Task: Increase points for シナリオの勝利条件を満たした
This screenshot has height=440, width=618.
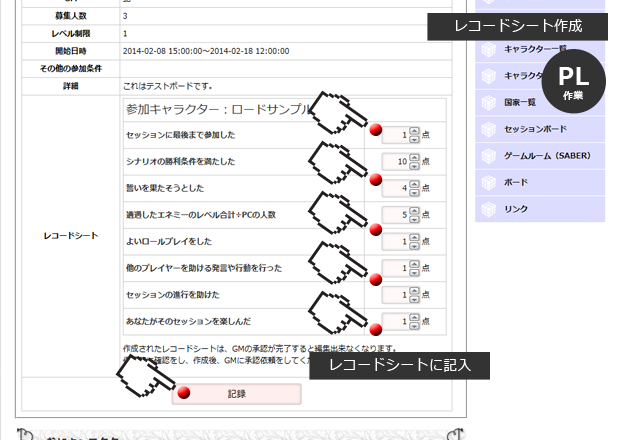Action: point(414,158)
